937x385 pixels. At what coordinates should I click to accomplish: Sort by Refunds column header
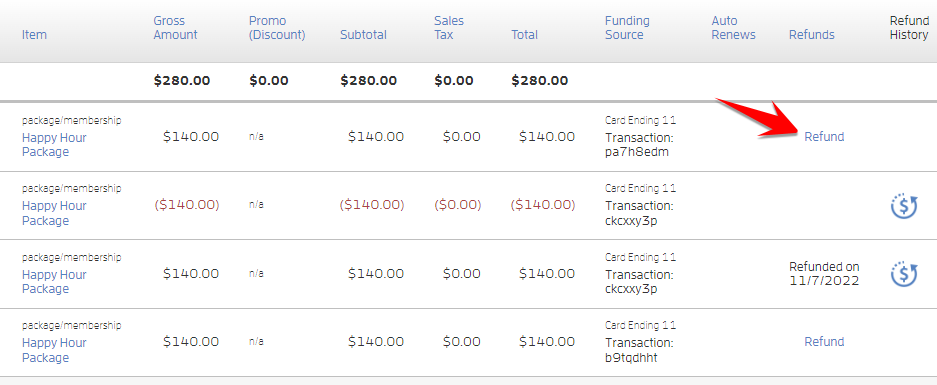click(812, 35)
